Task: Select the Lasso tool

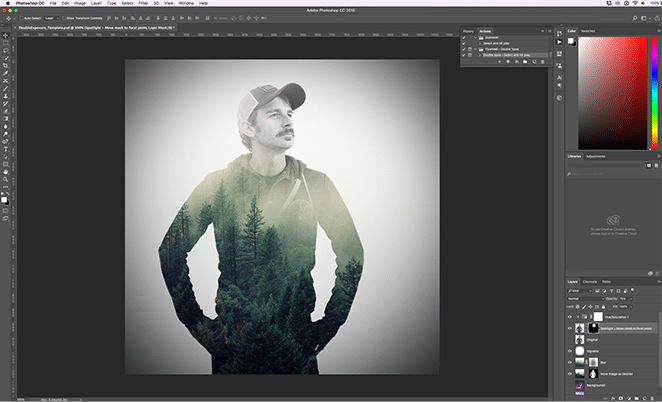Action: pos(6,48)
